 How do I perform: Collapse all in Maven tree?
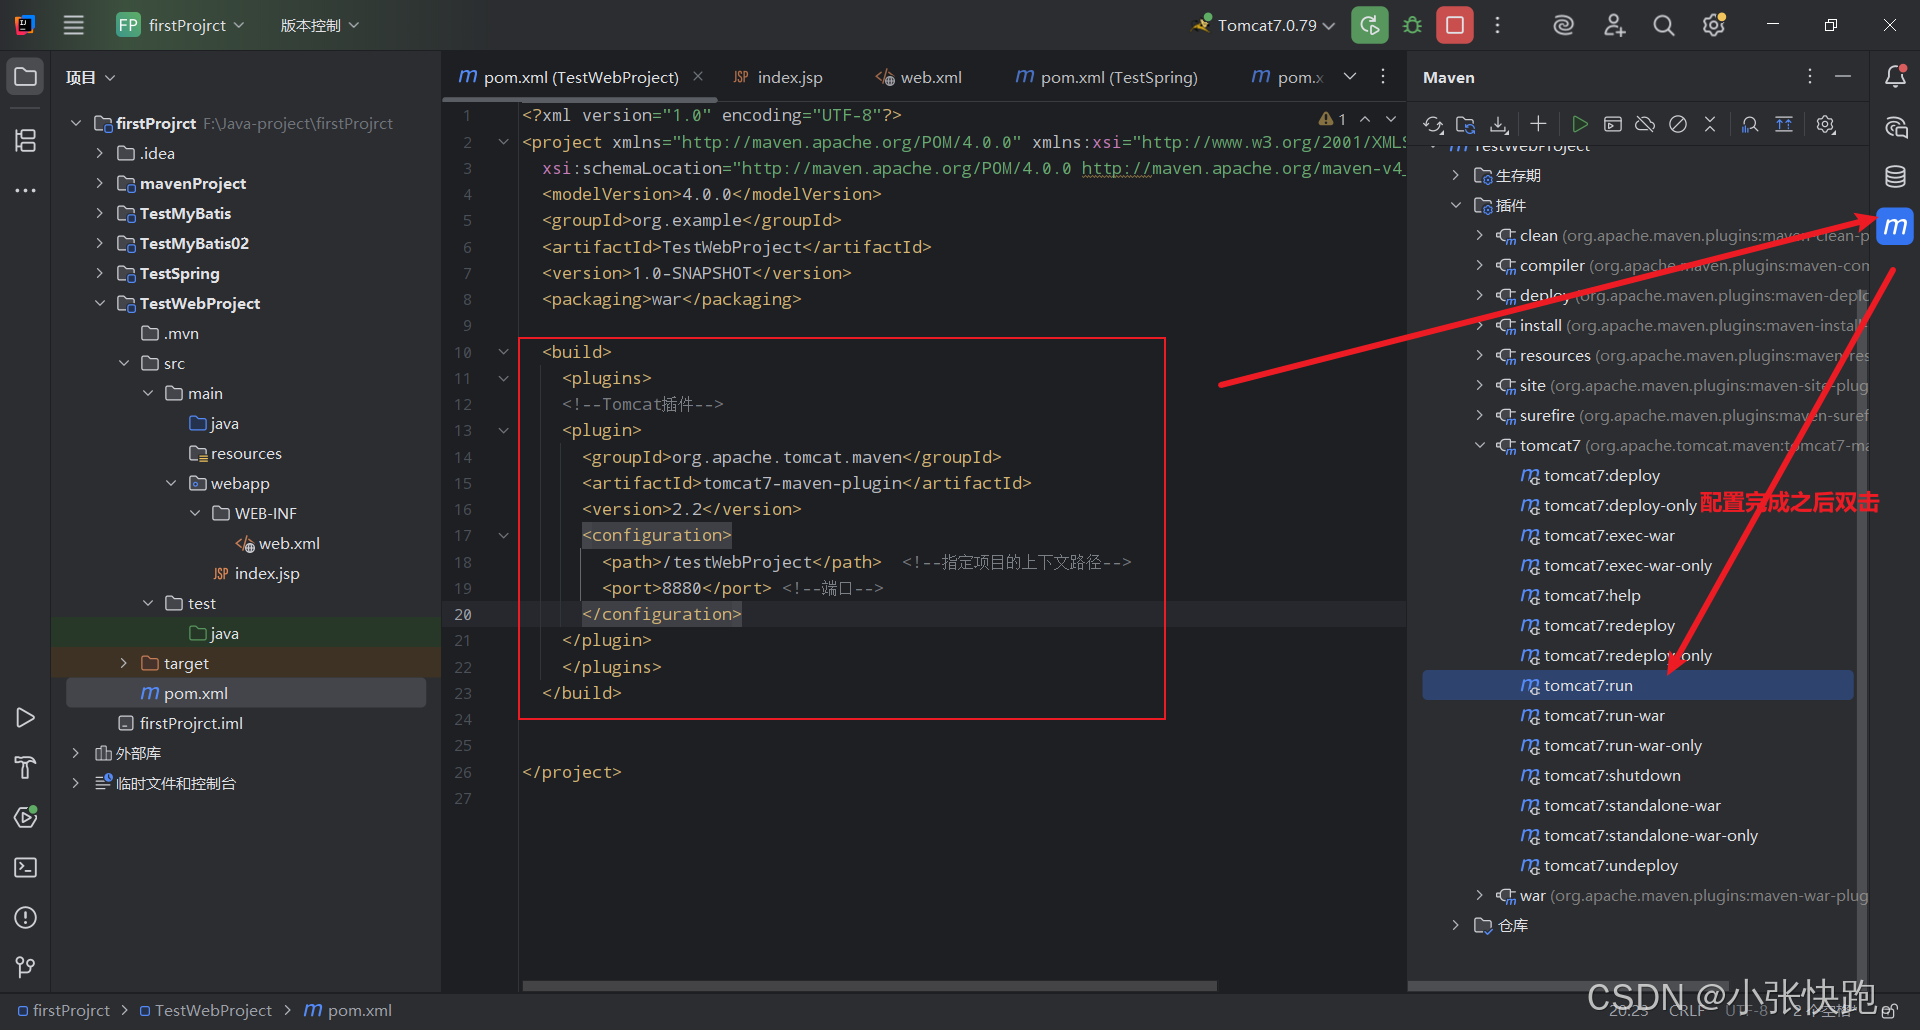(x=1710, y=124)
